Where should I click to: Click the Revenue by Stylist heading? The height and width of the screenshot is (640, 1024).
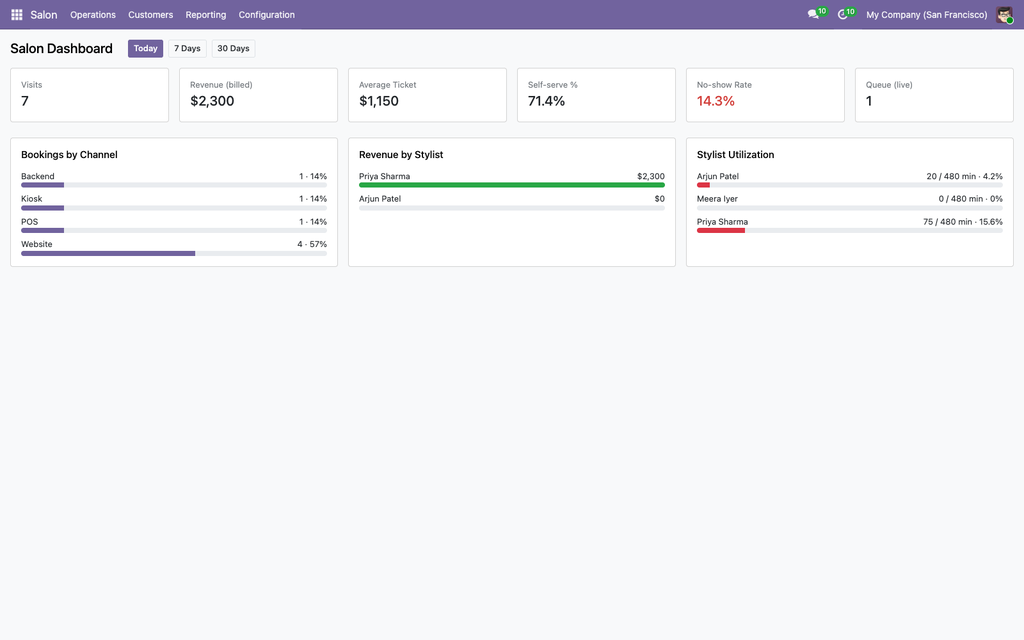point(401,155)
